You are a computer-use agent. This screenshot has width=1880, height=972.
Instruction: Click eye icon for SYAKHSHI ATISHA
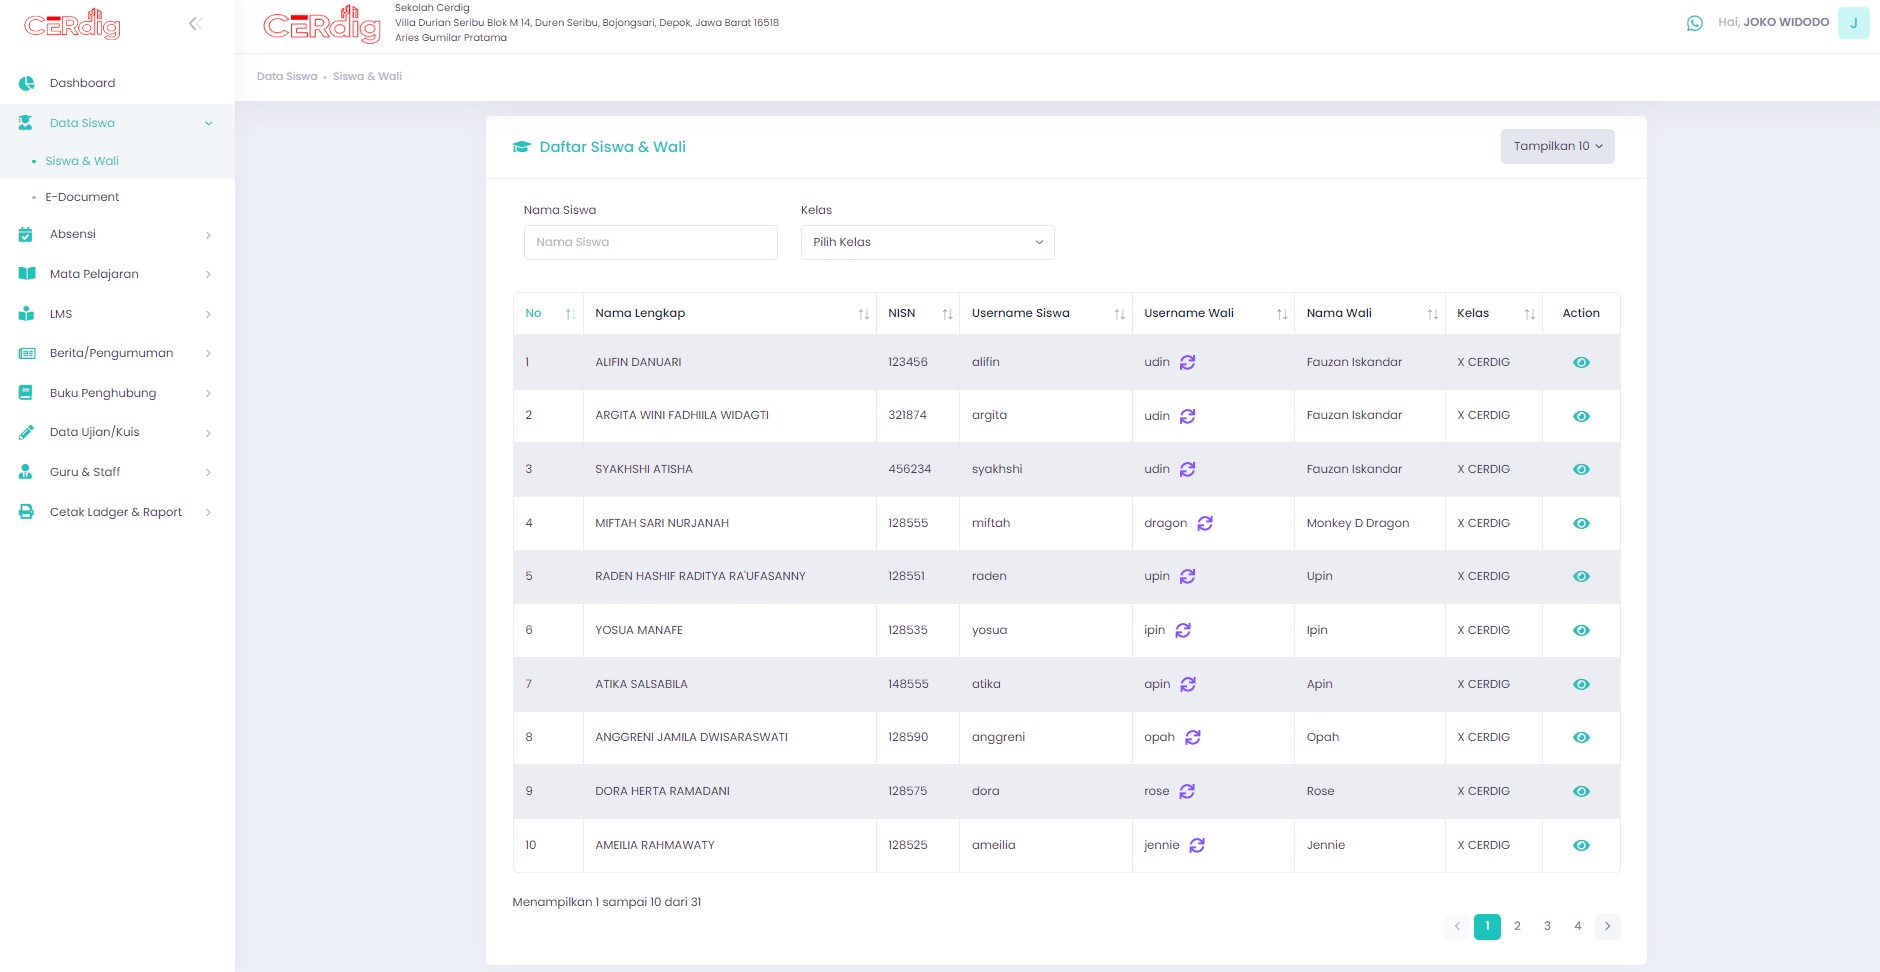1581,469
